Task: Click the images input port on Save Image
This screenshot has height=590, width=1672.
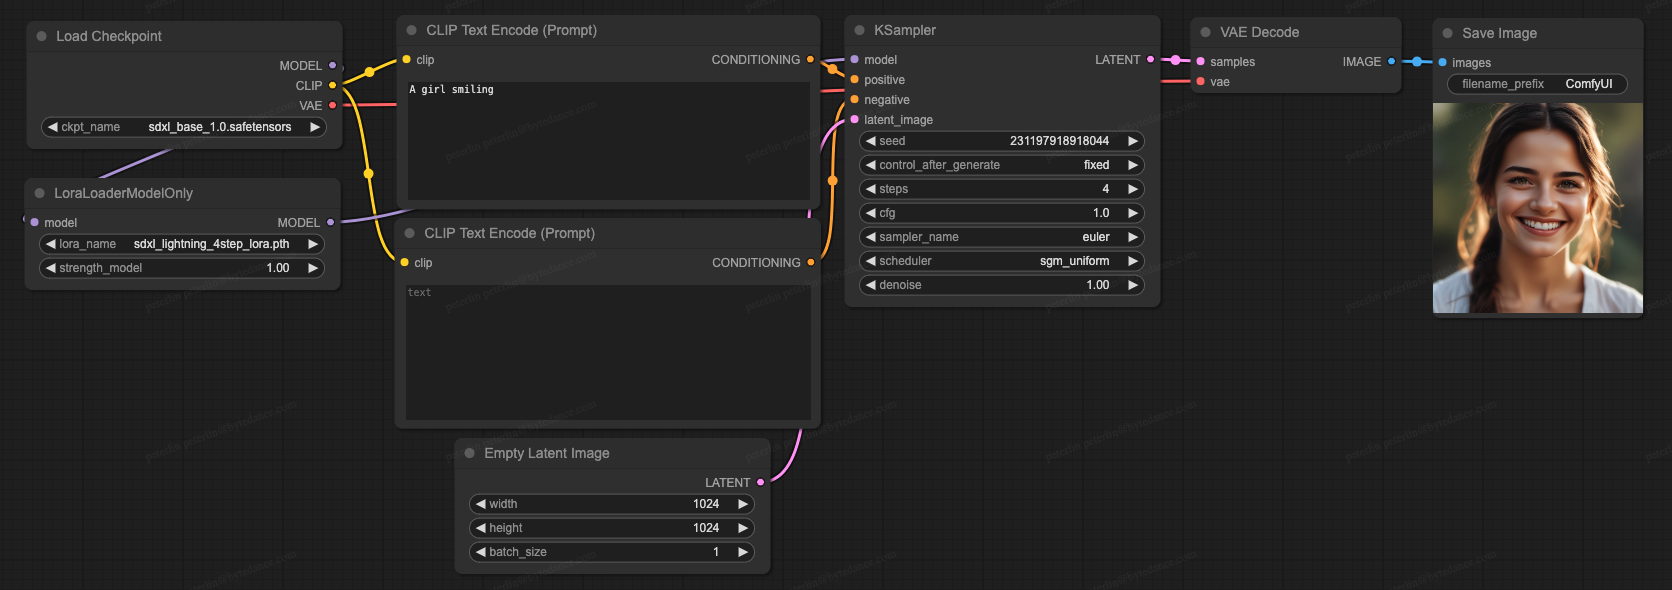Action: (1442, 62)
